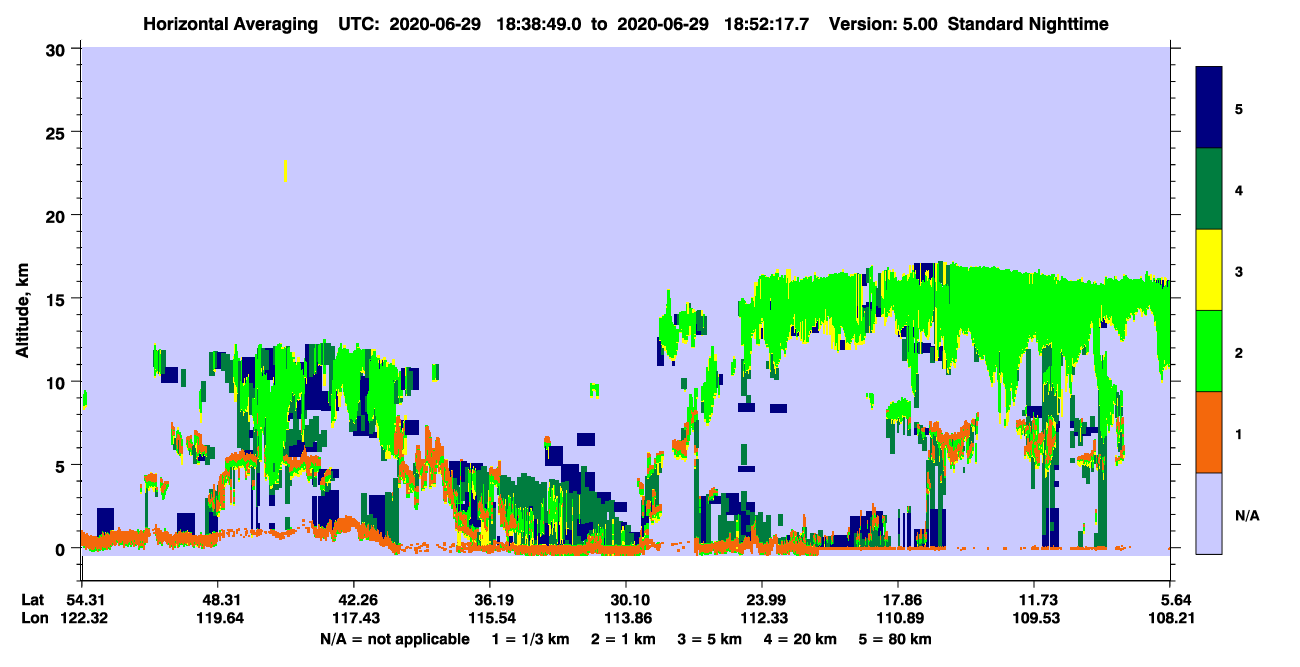Screen dimensions: 1300x667
Task: Click the bright green color bar segment labeled 2
Action: click(1209, 351)
